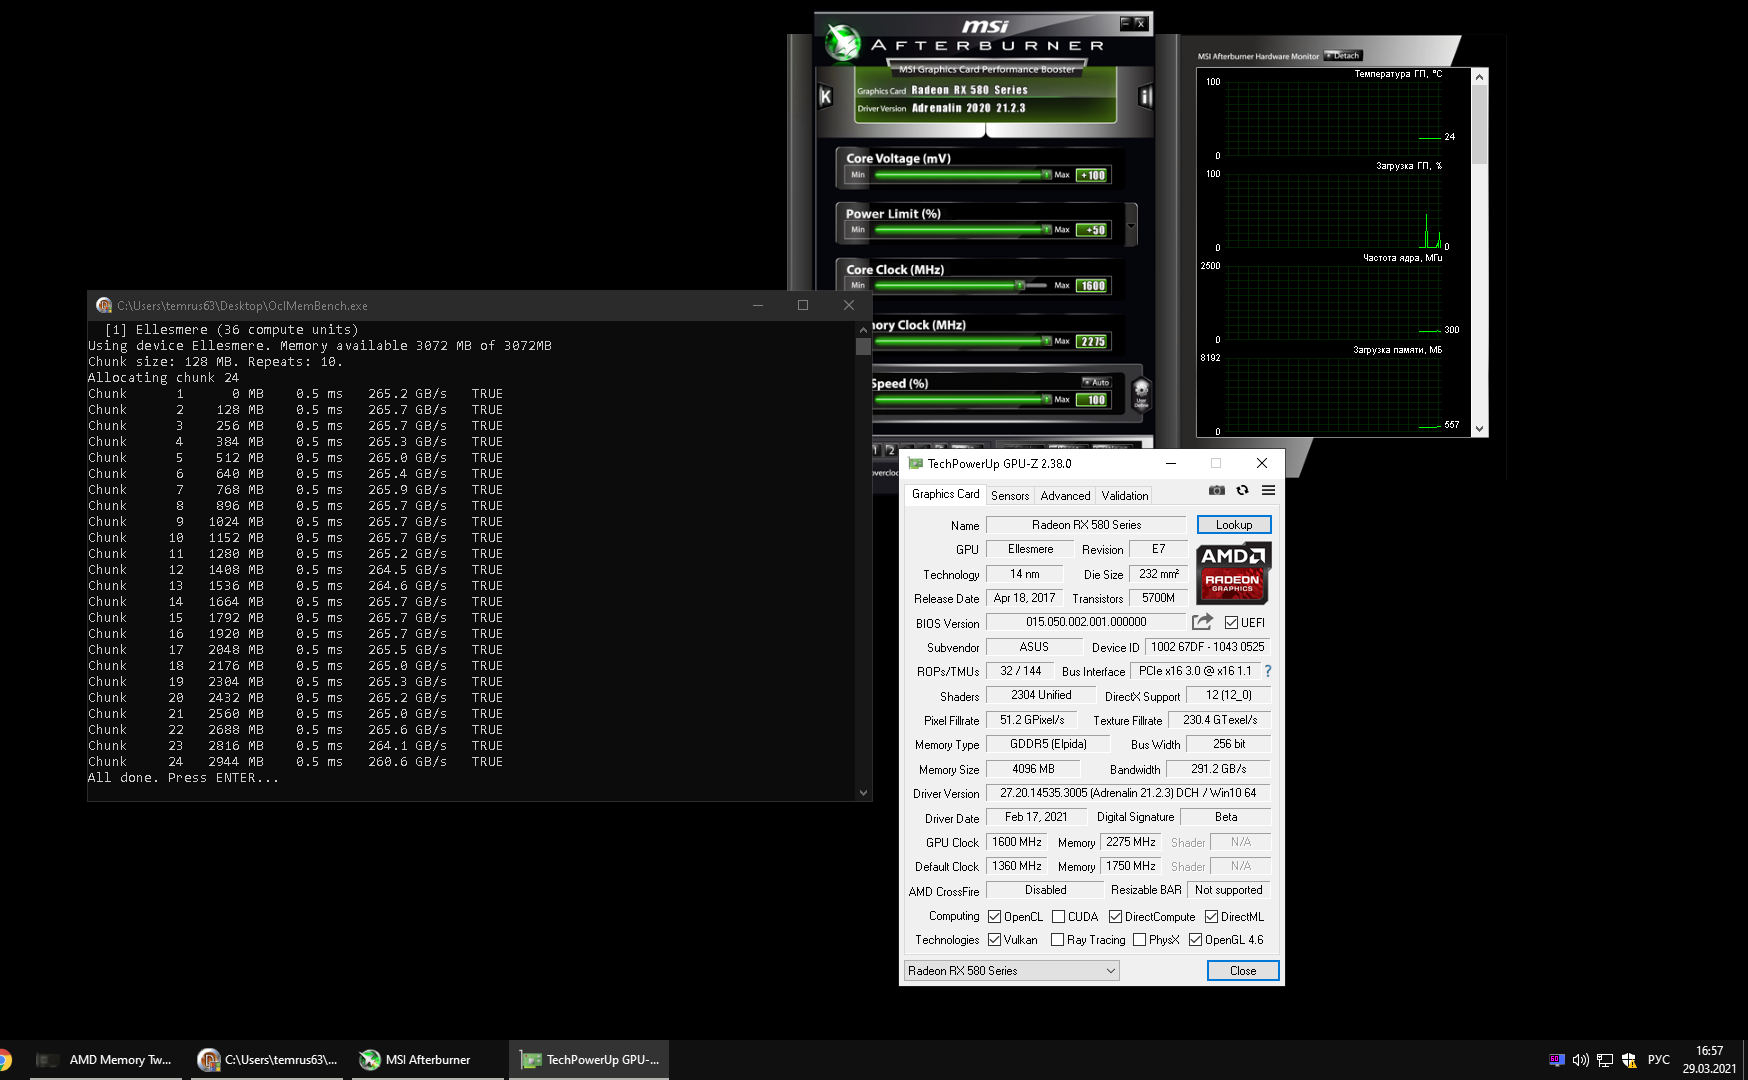
Task: Expand the Power Limit side arrow
Action: click(1131, 225)
